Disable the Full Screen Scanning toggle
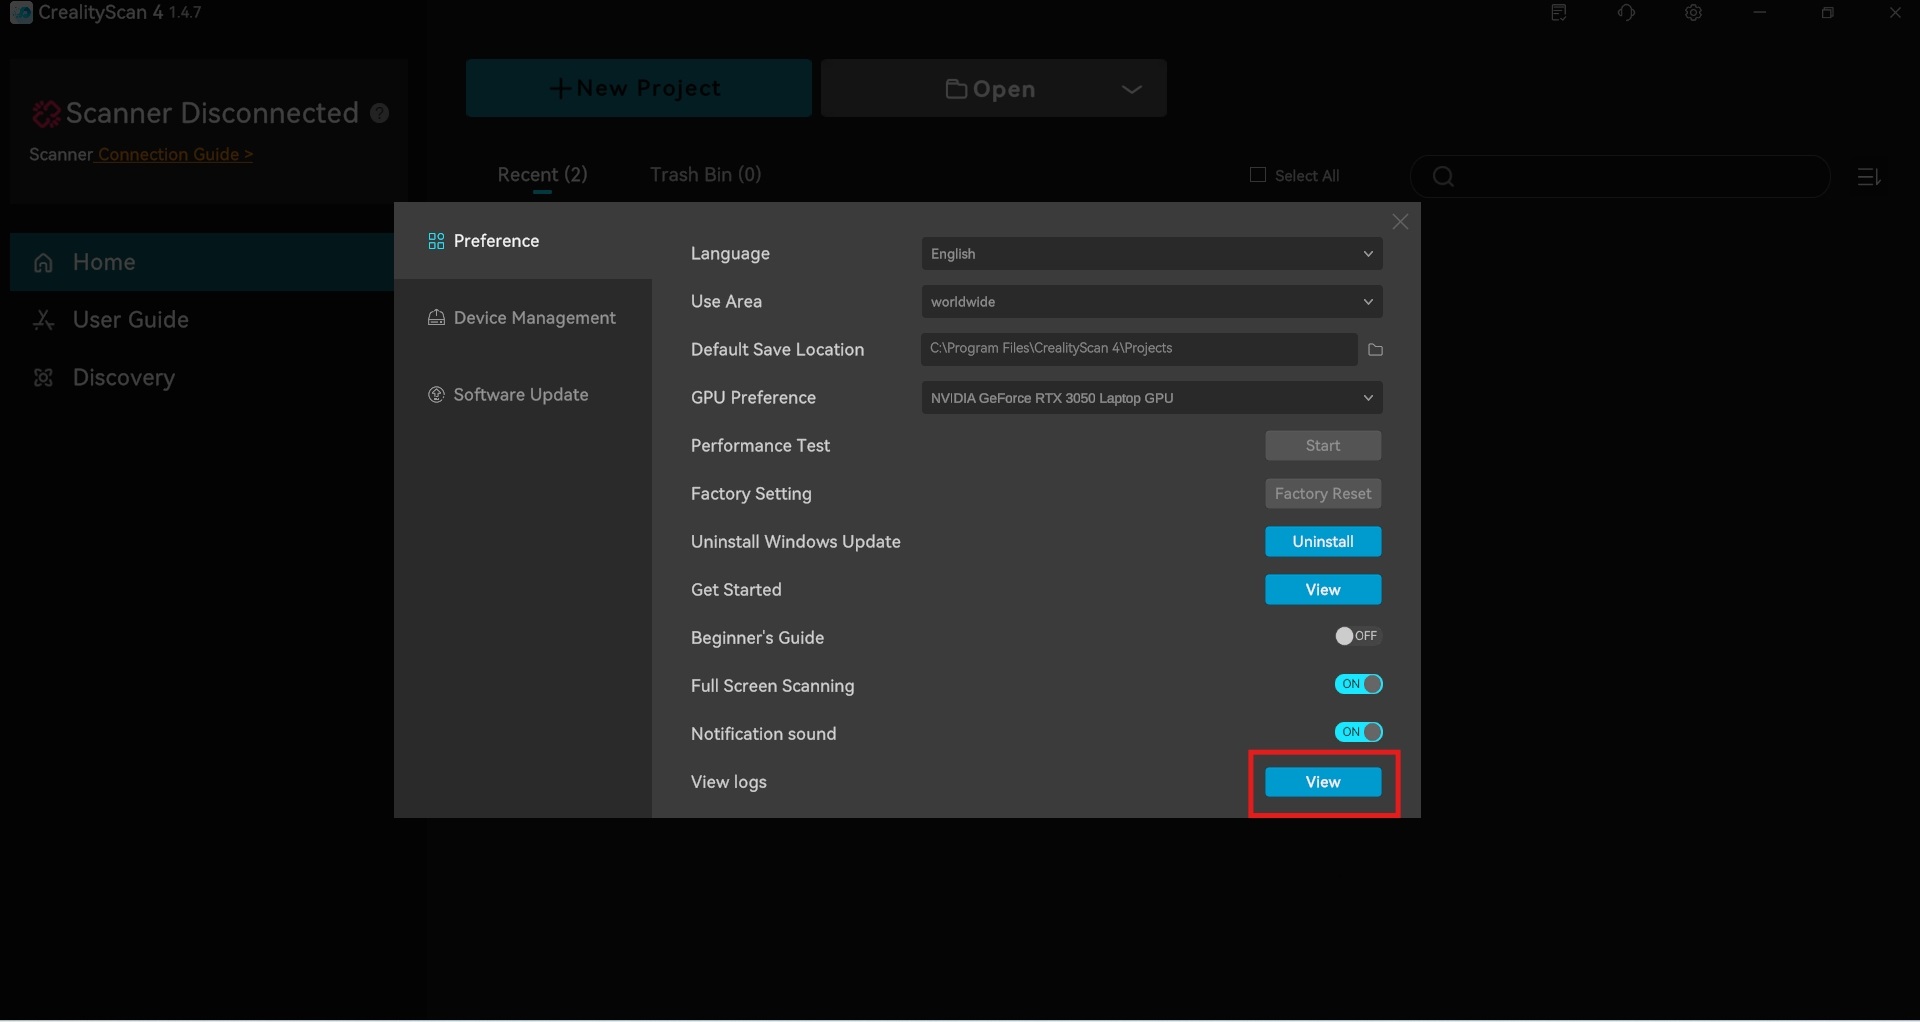Image resolution: width=1920 pixels, height=1022 pixels. [x=1358, y=684]
